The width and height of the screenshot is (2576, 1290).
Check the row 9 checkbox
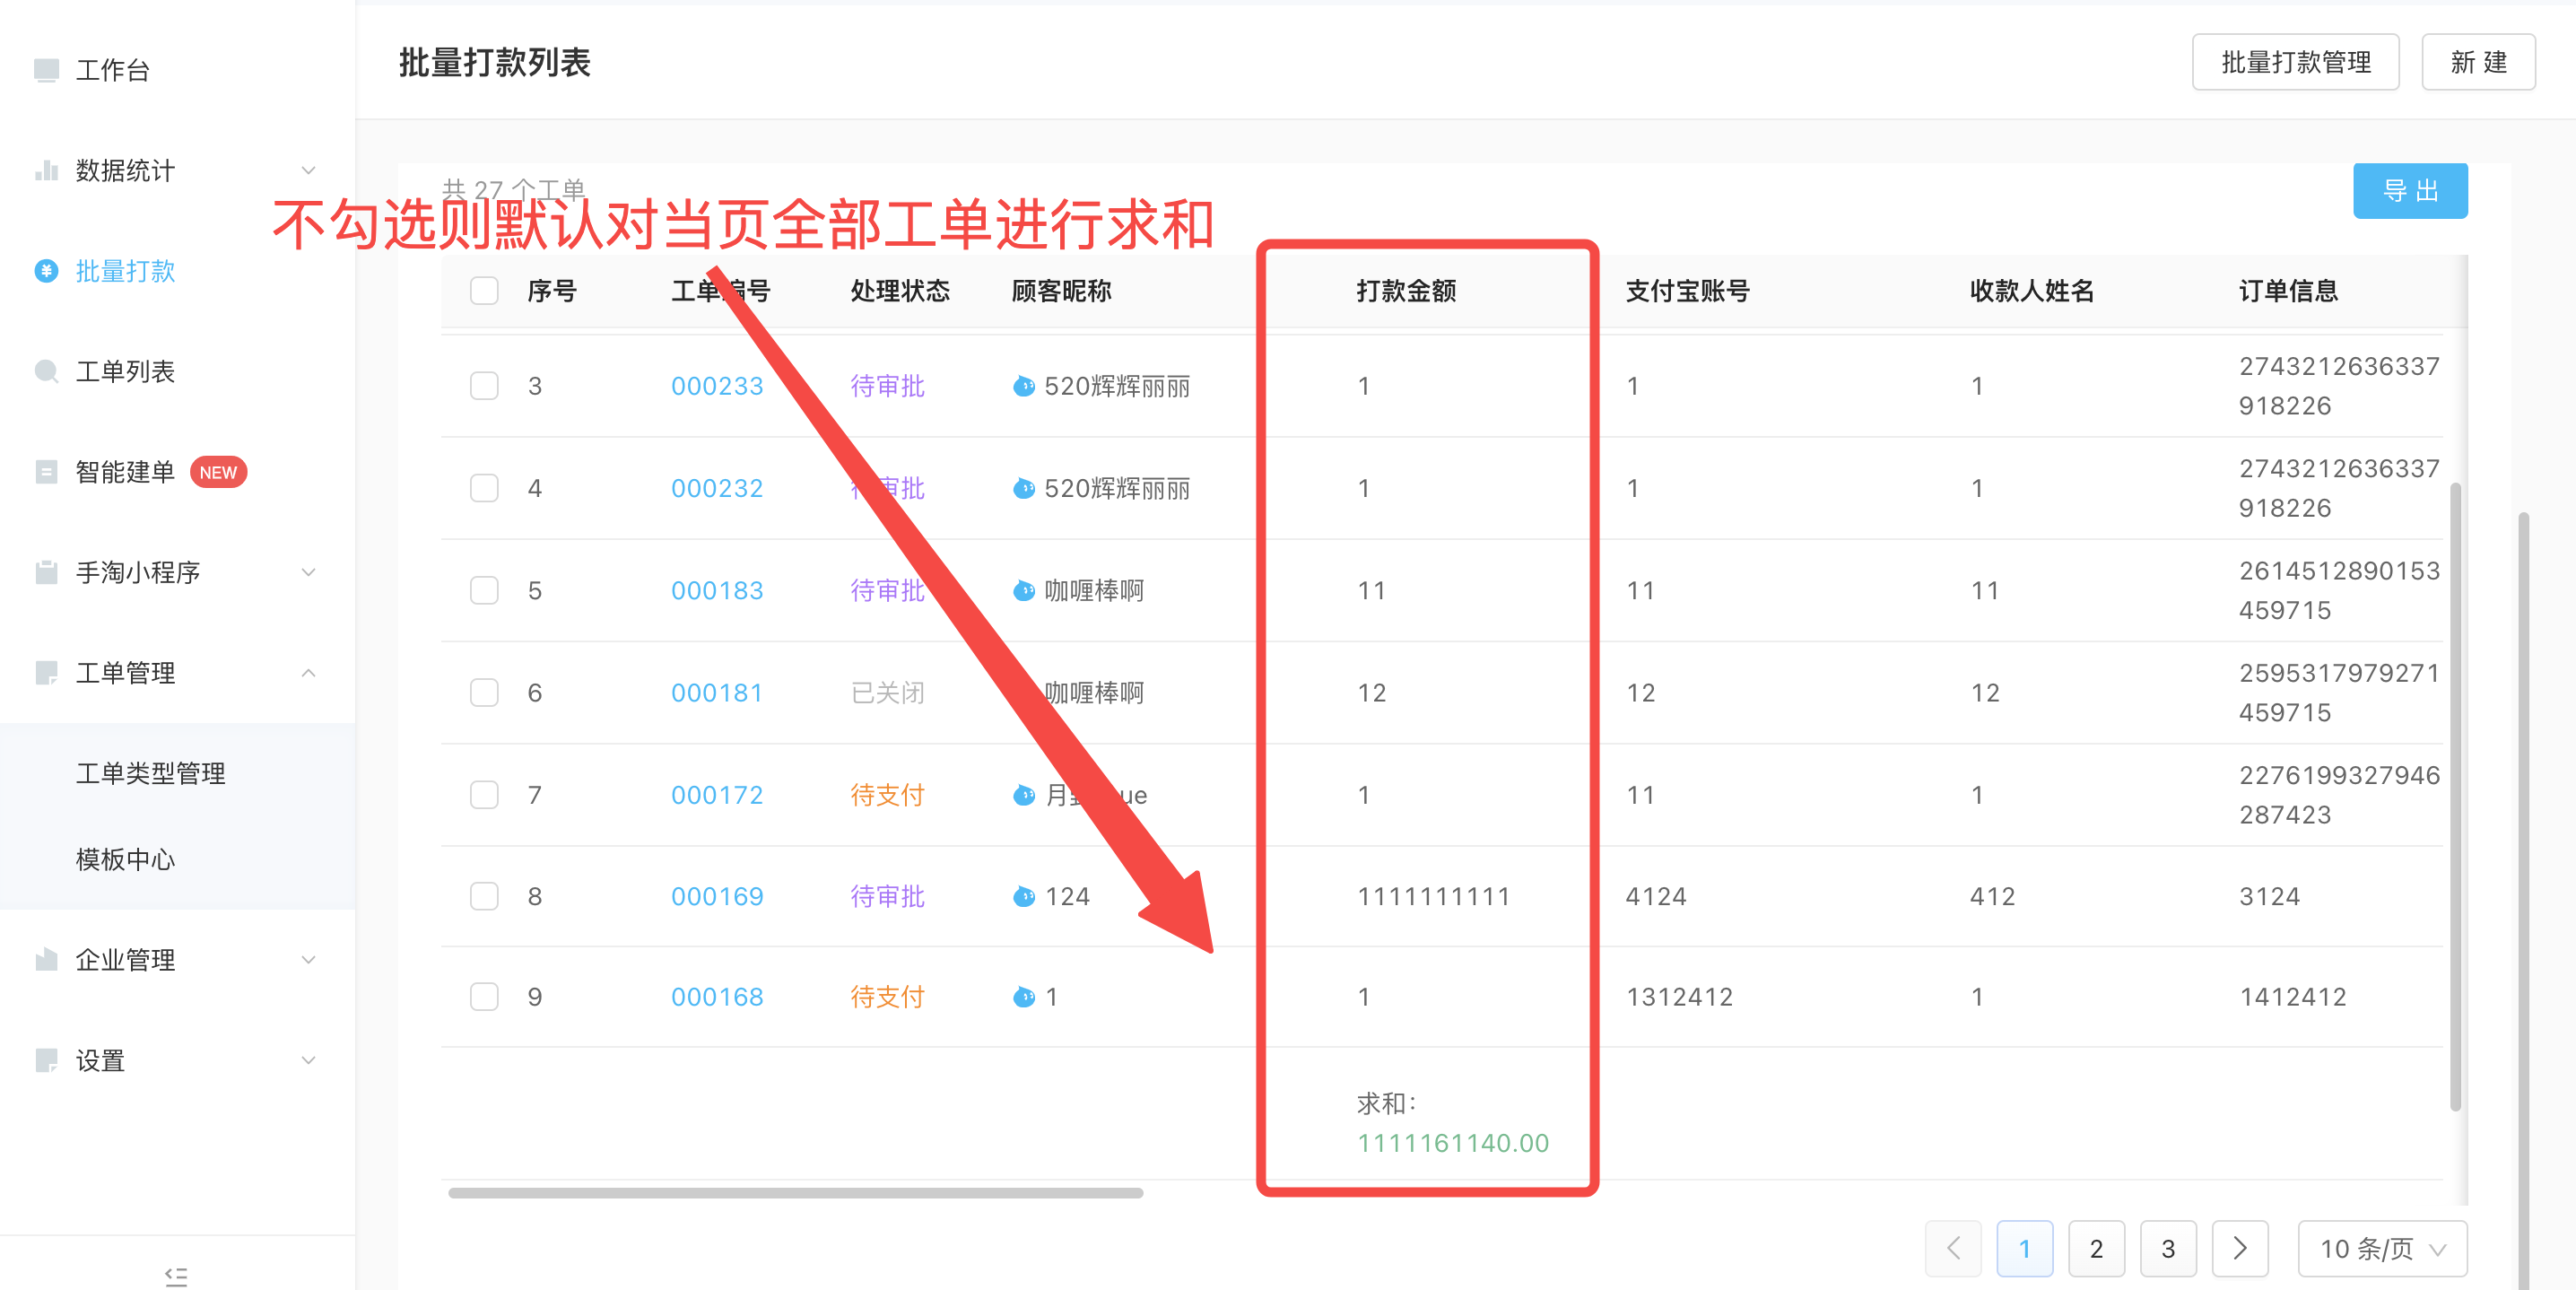pyautogui.click(x=484, y=997)
